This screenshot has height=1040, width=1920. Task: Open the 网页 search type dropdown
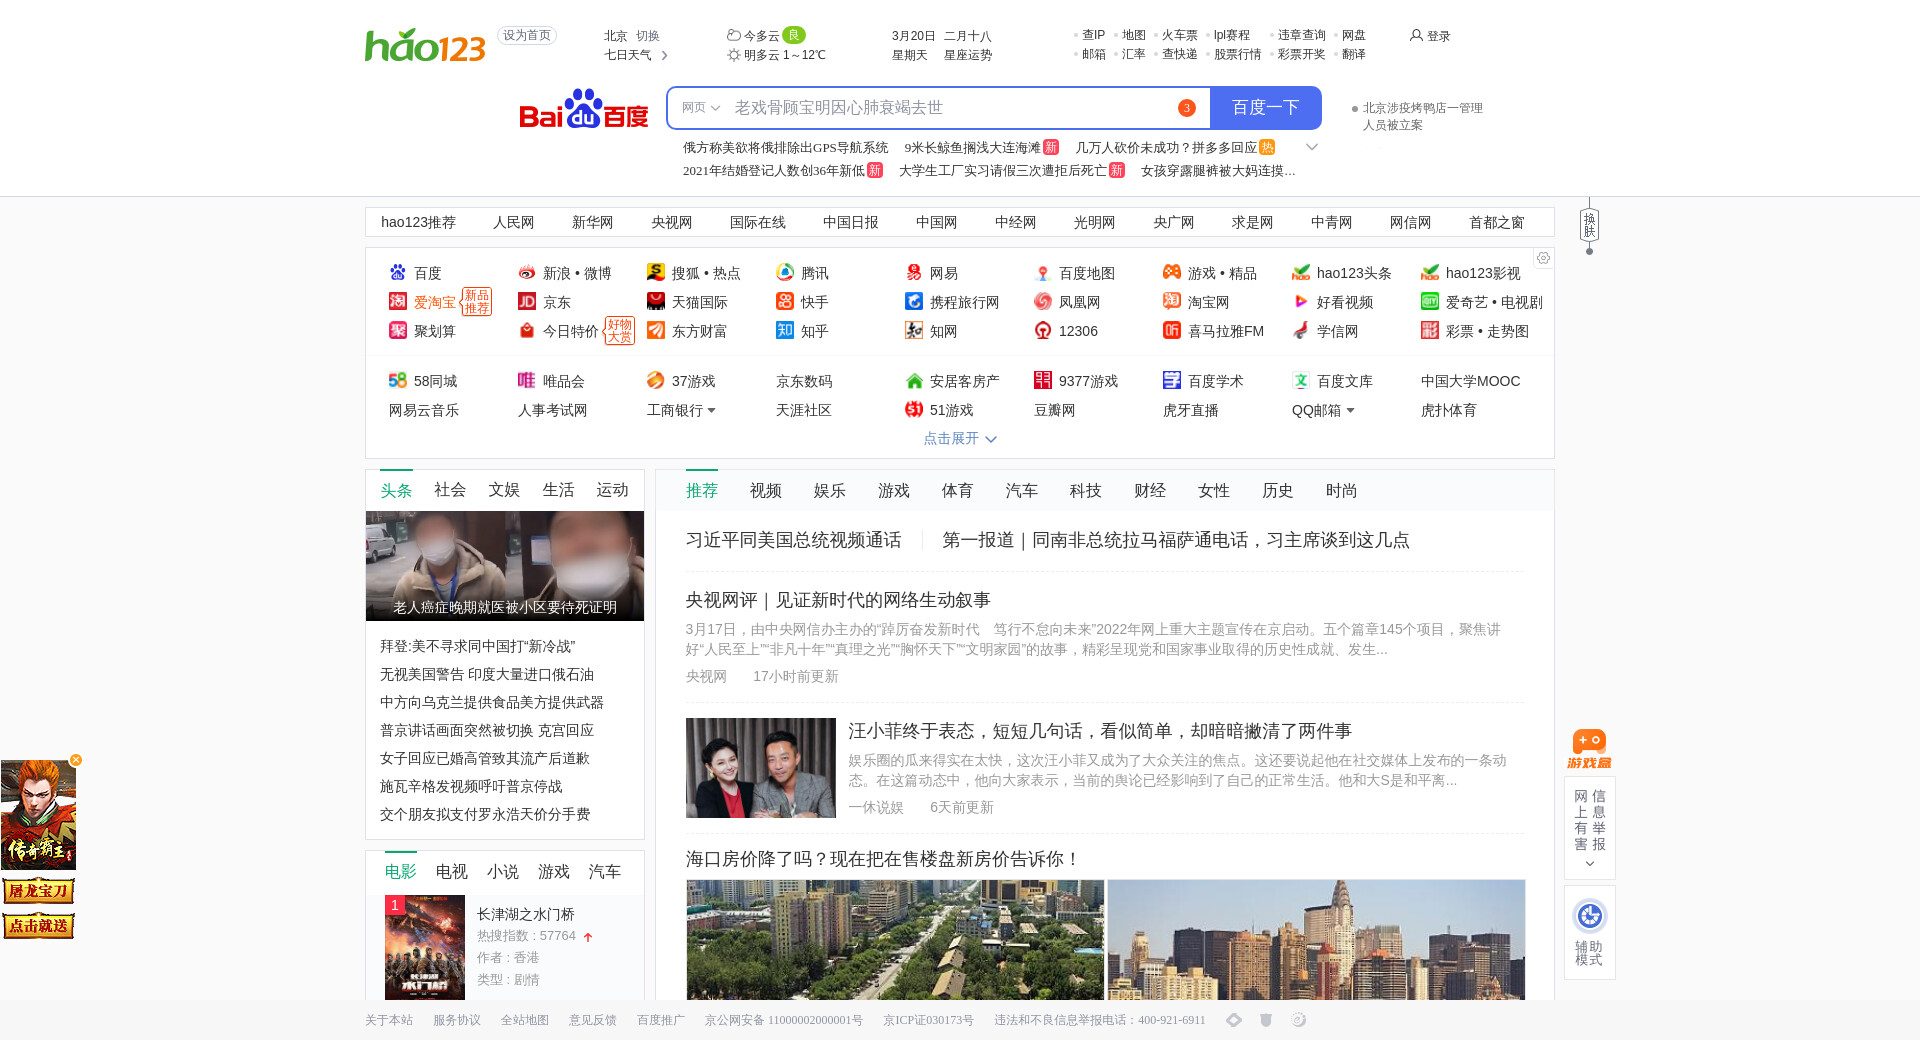click(x=701, y=108)
